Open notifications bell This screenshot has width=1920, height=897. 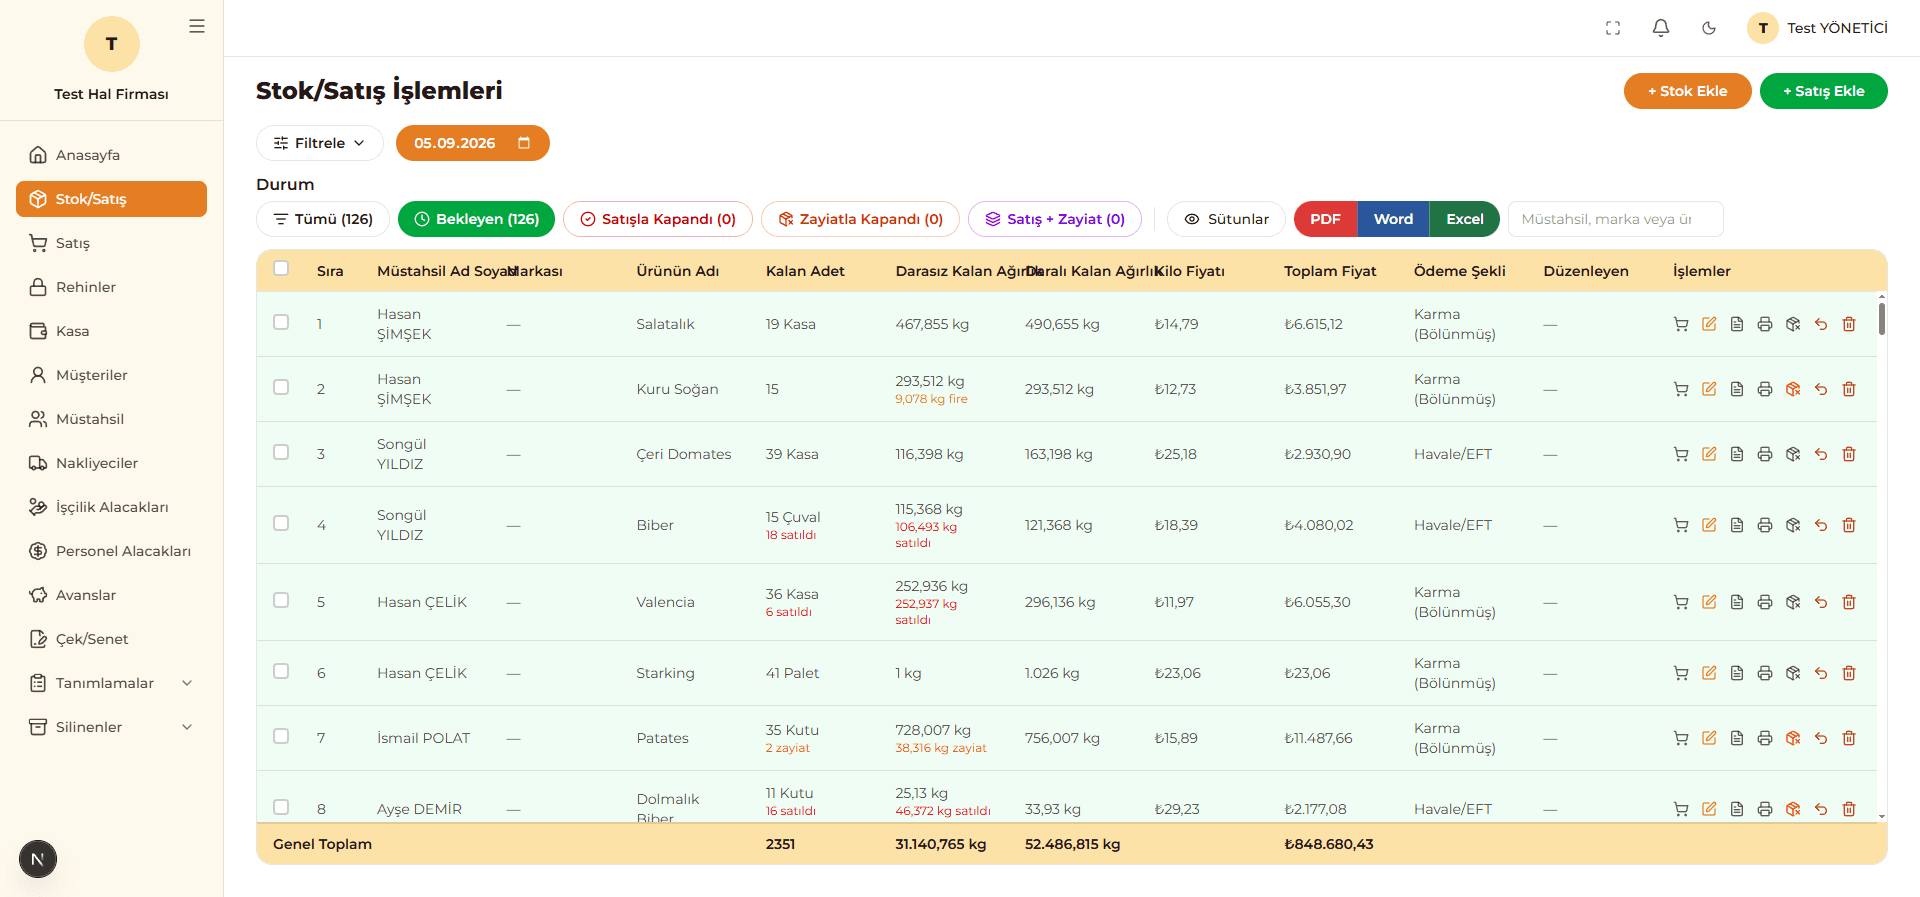tap(1661, 28)
